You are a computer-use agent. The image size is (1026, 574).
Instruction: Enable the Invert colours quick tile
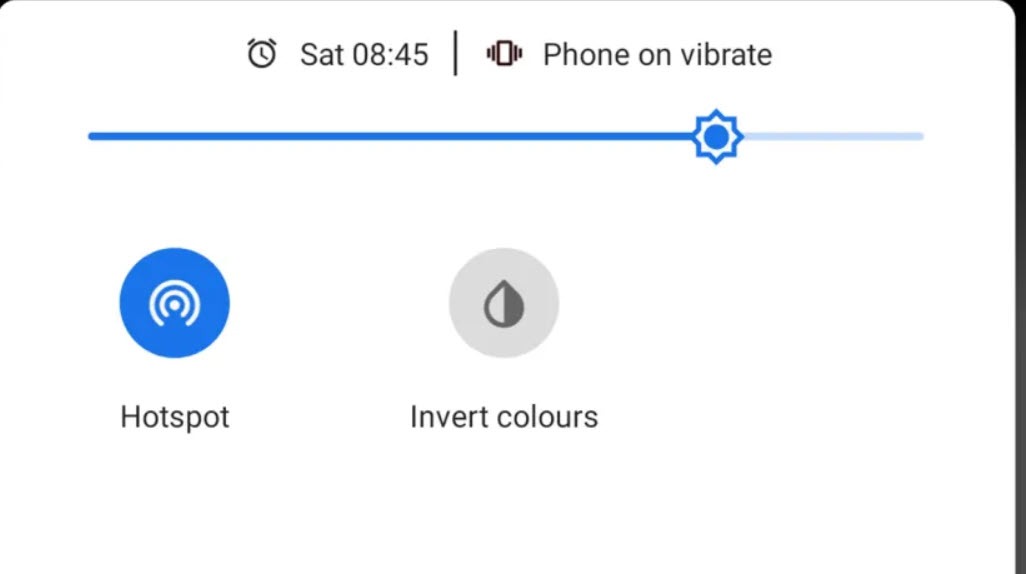click(504, 303)
